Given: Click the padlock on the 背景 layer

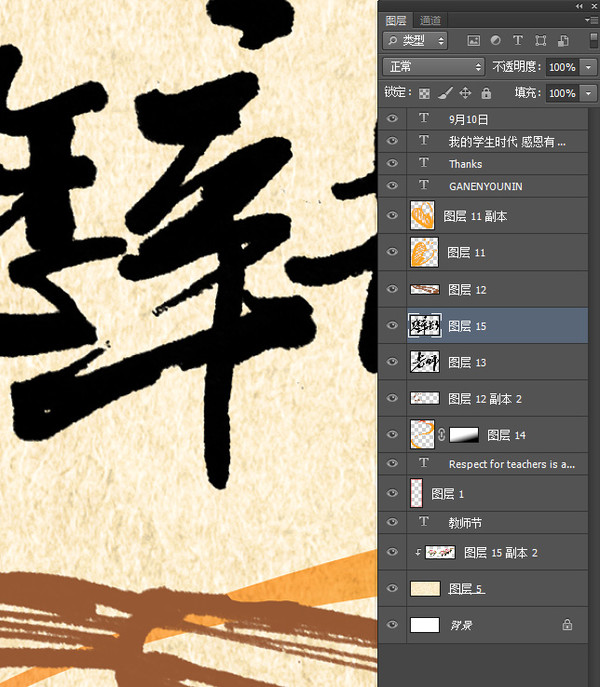Looking at the screenshot, I should pyautogui.click(x=567, y=624).
